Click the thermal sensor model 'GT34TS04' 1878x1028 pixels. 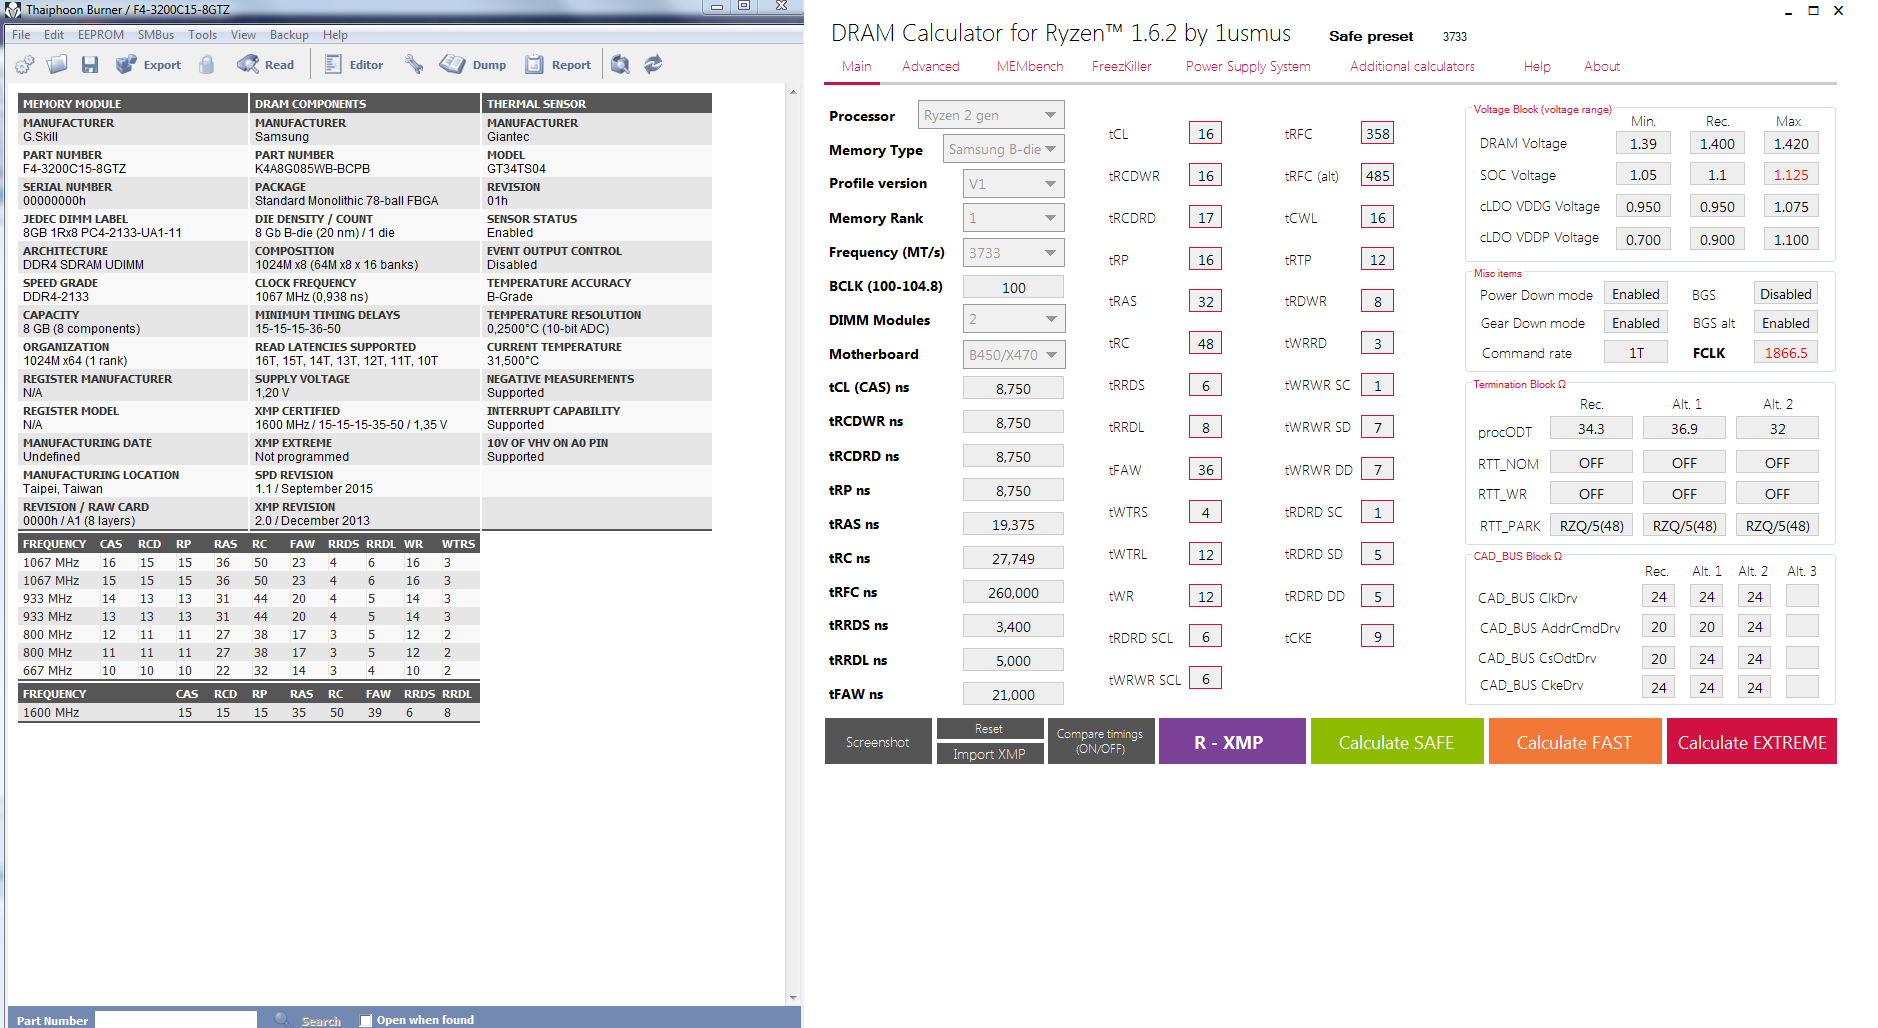click(516, 169)
